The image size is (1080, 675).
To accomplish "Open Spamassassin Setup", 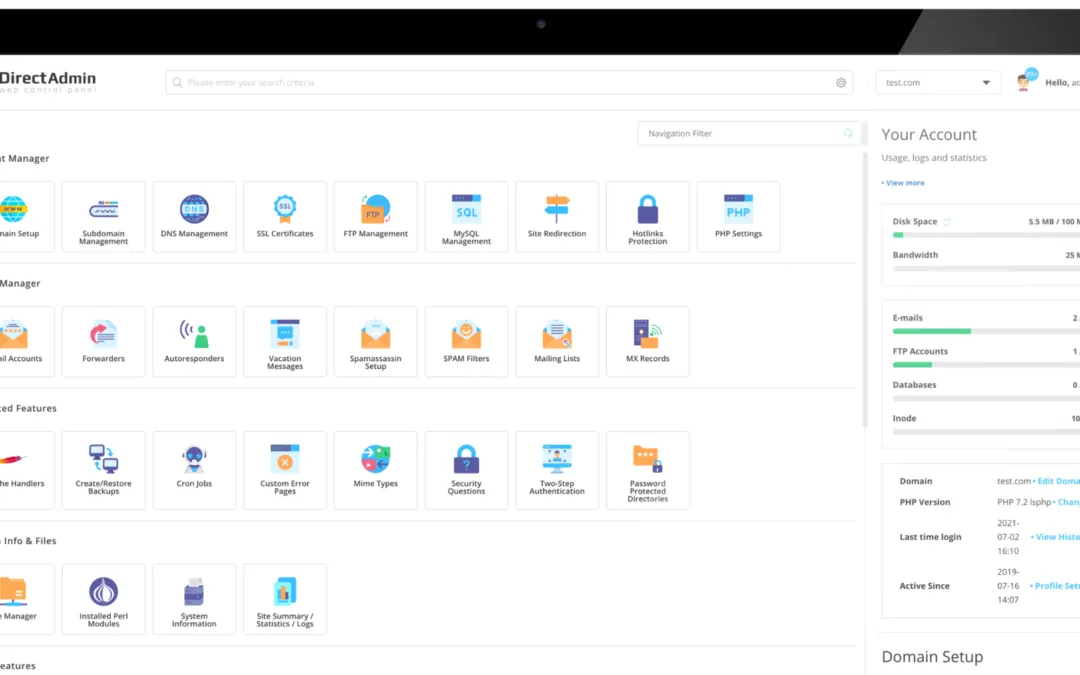I will (x=375, y=341).
